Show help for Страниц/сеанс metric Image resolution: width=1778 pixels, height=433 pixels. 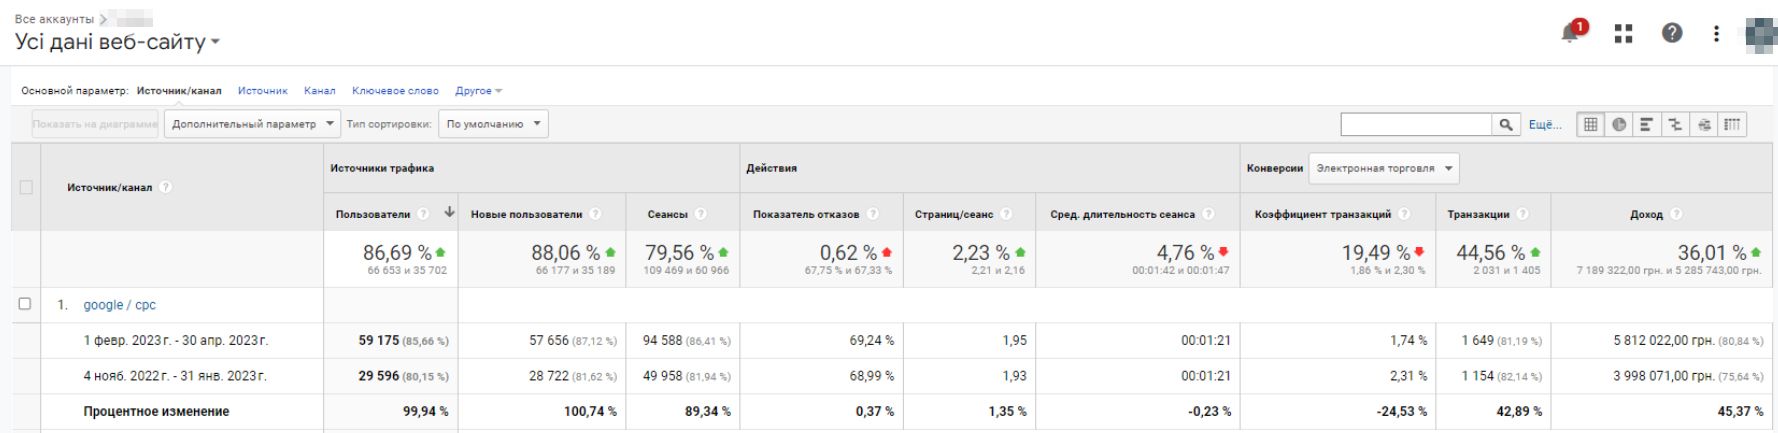coord(1006,214)
